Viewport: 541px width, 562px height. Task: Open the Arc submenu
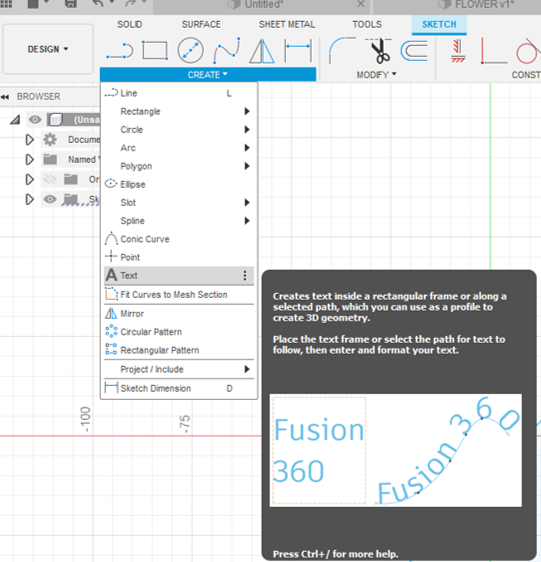coord(179,148)
